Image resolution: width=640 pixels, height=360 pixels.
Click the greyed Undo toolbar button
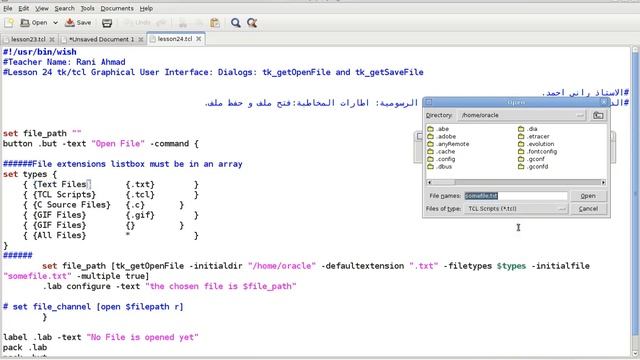coord(138,23)
